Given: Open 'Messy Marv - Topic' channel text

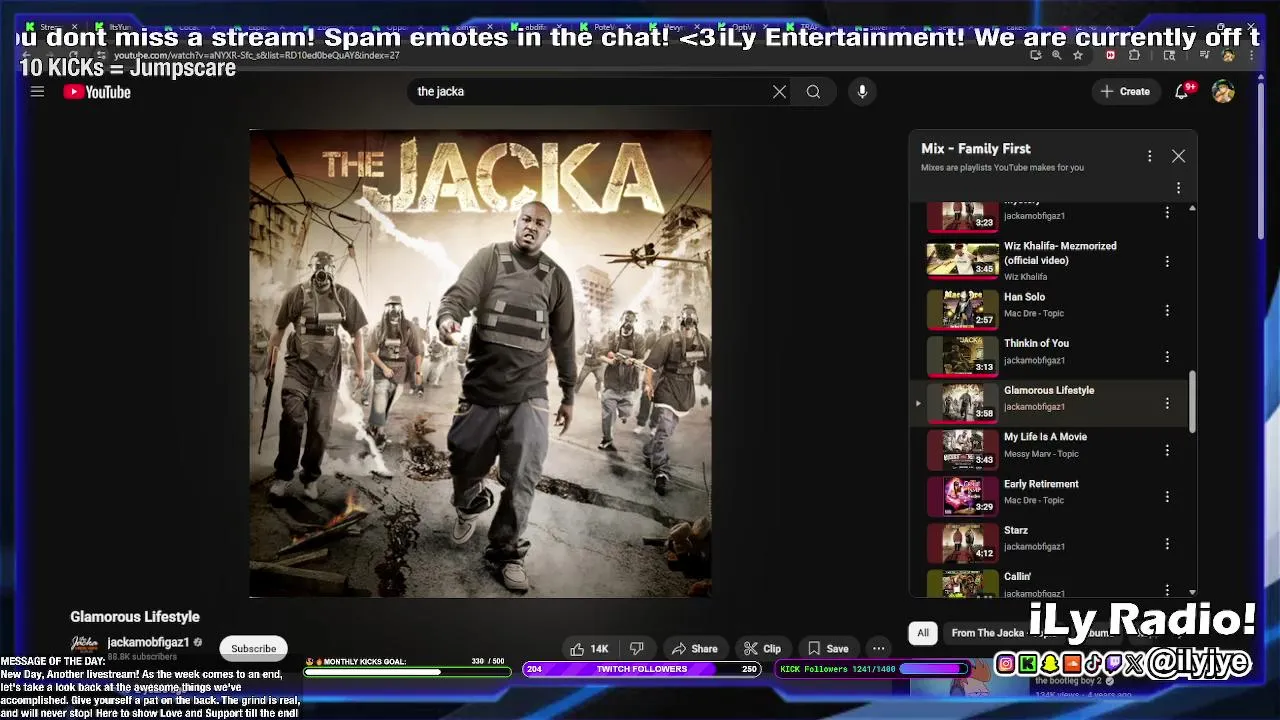Looking at the screenshot, I should [1041, 454].
